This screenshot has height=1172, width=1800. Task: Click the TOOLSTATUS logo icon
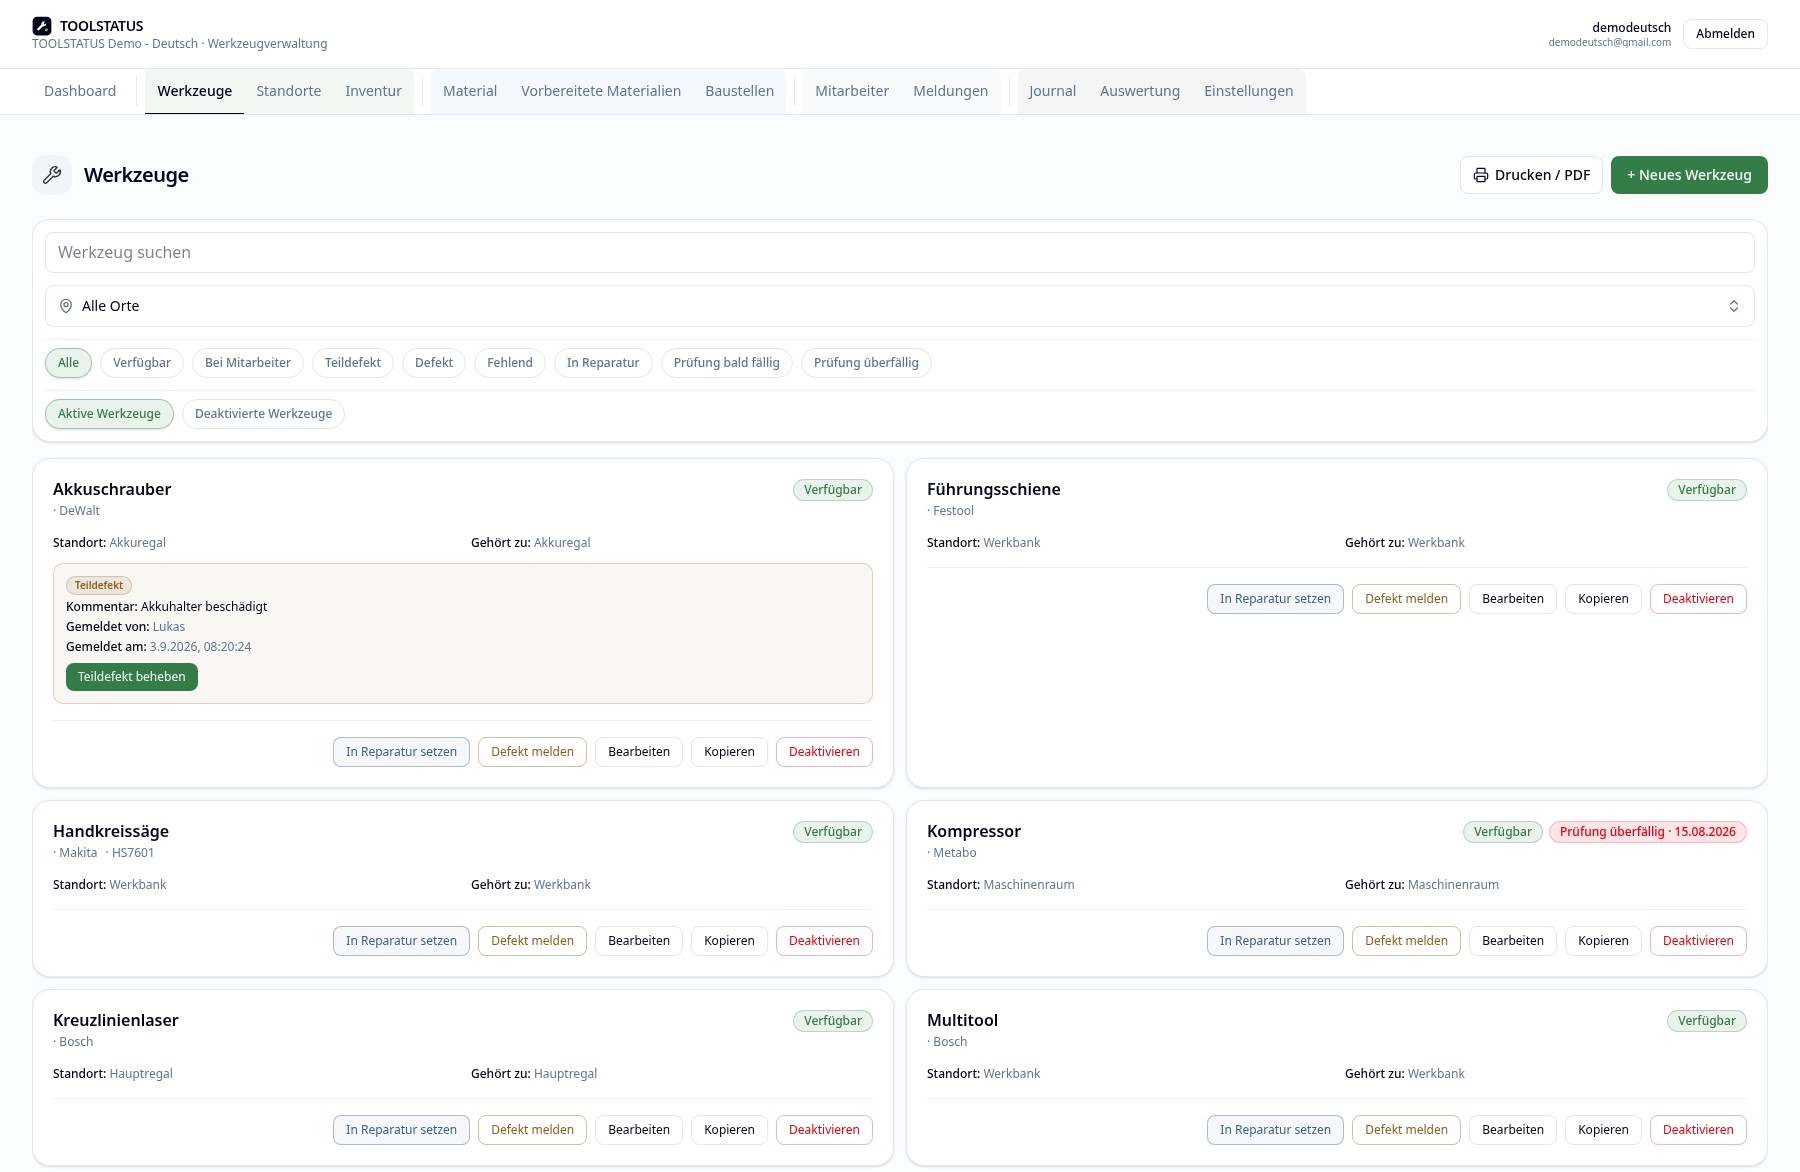(x=41, y=26)
